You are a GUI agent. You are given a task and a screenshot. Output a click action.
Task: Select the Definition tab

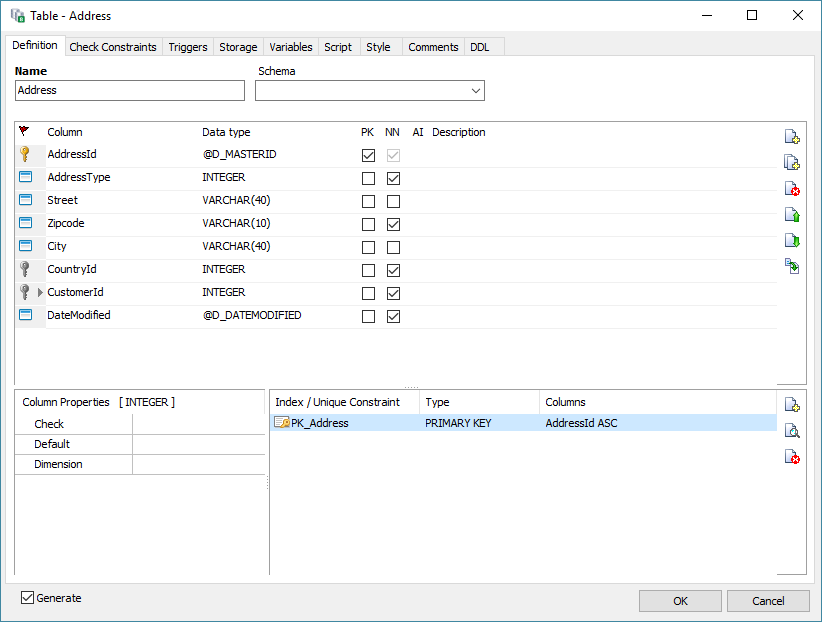(35, 46)
